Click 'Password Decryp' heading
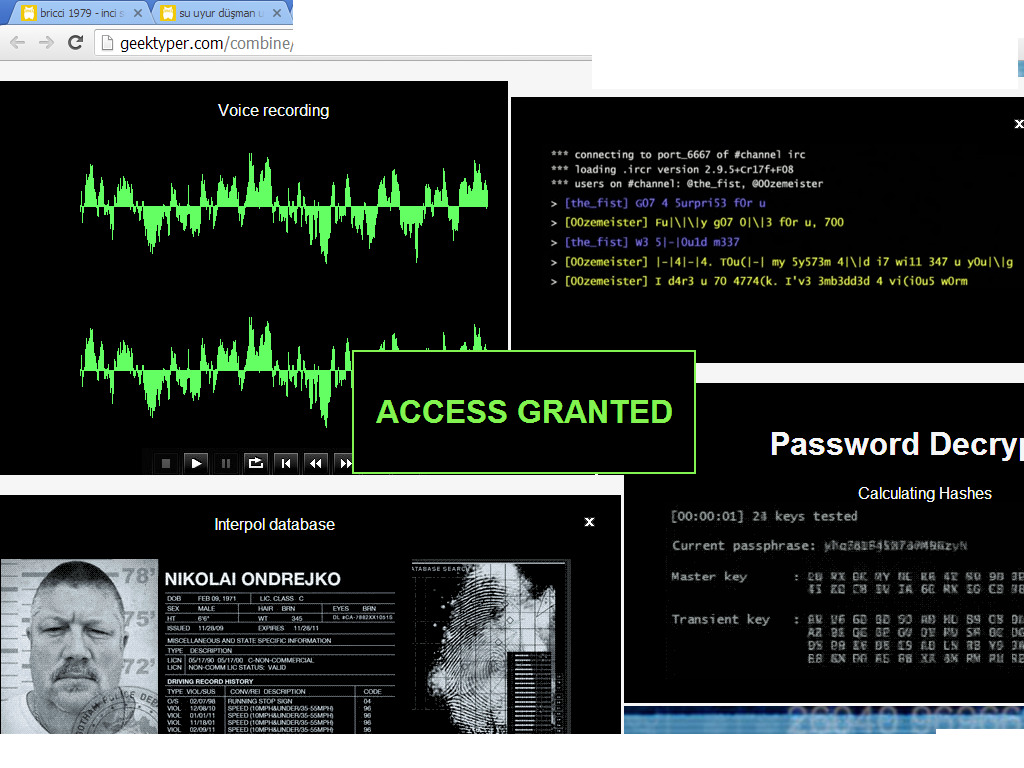This screenshot has height=768, width=1024. [x=897, y=444]
